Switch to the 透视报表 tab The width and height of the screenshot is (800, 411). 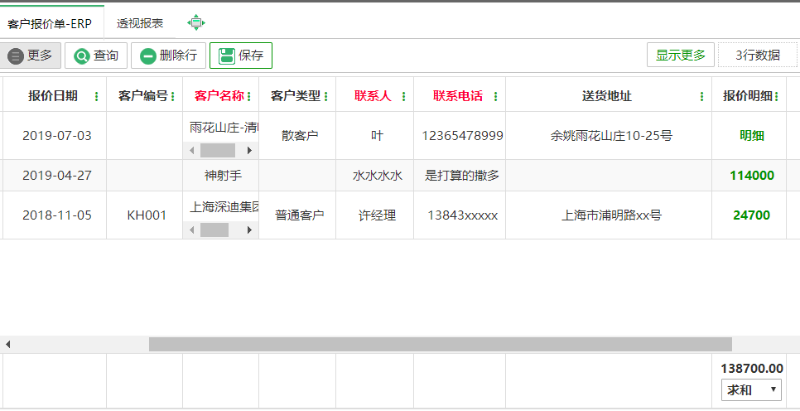[139, 22]
